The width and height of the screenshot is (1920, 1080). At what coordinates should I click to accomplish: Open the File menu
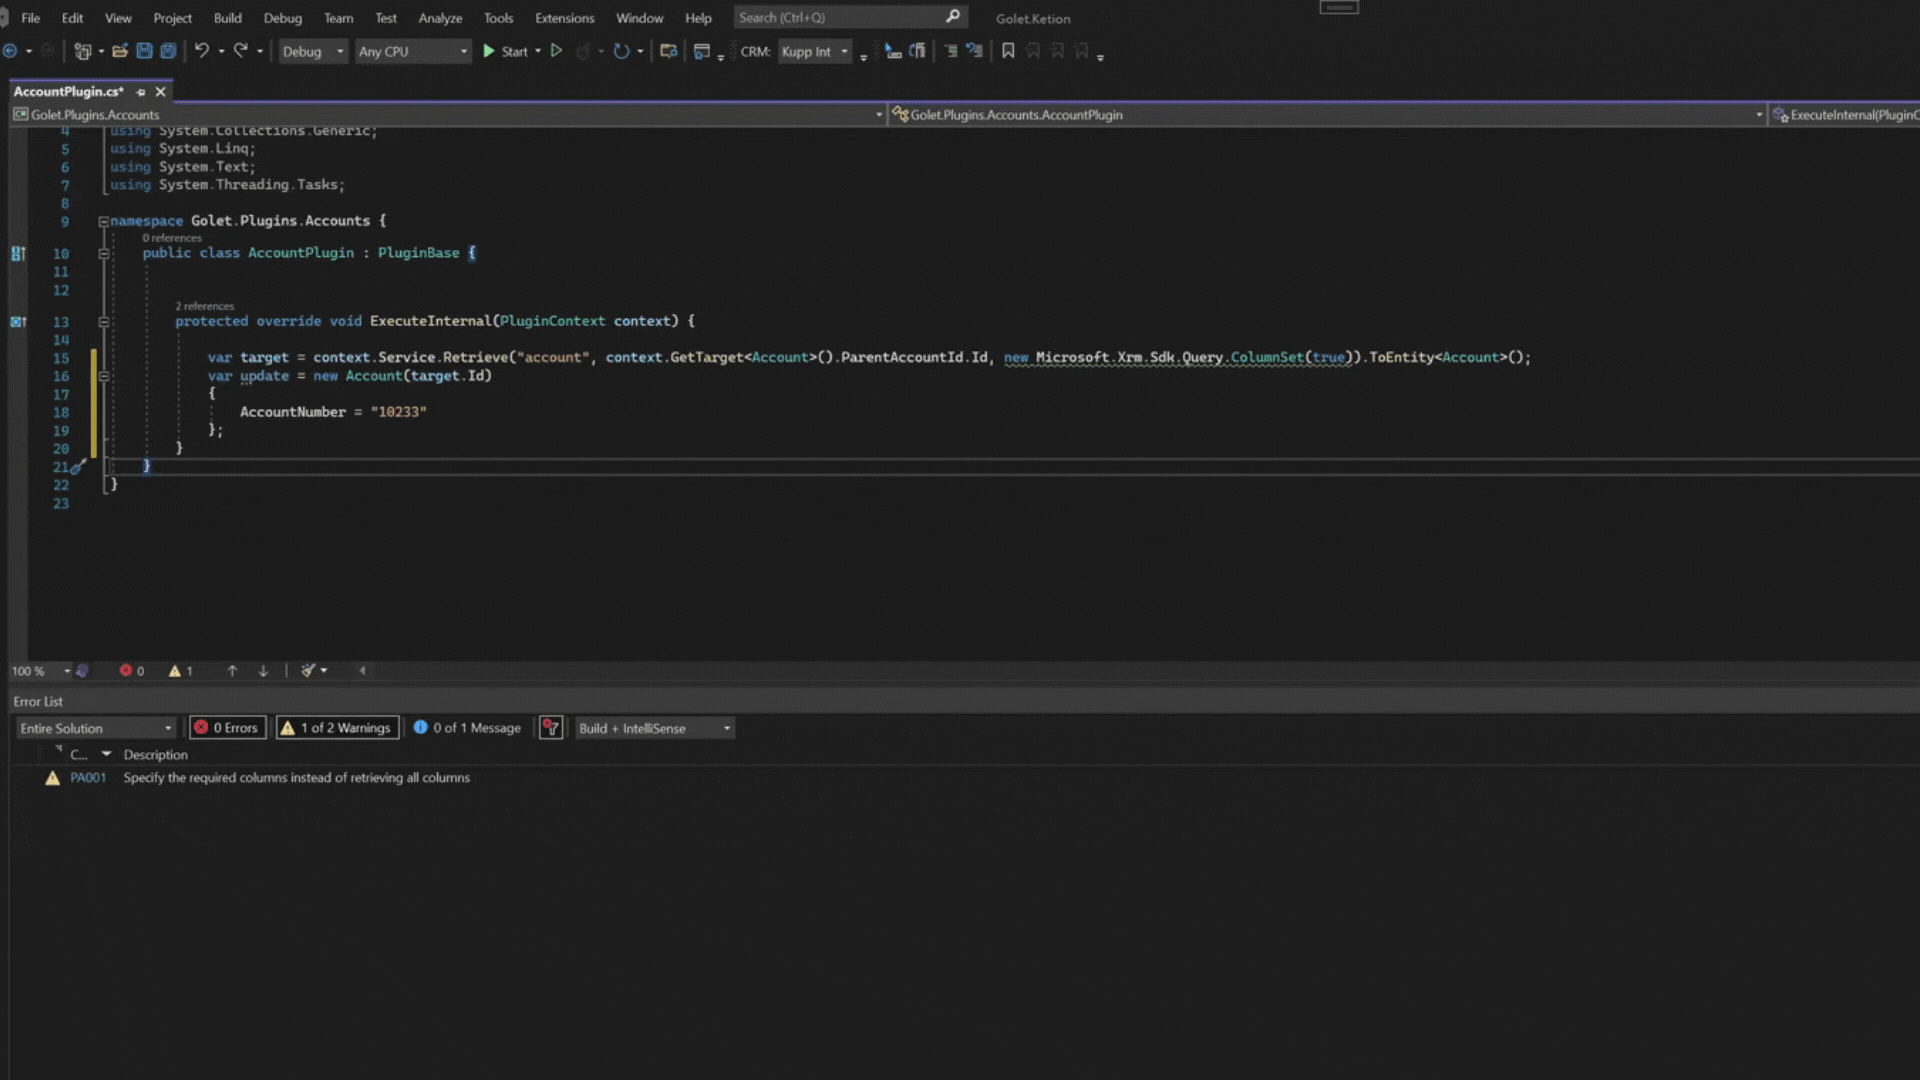click(x=31, y=18)
